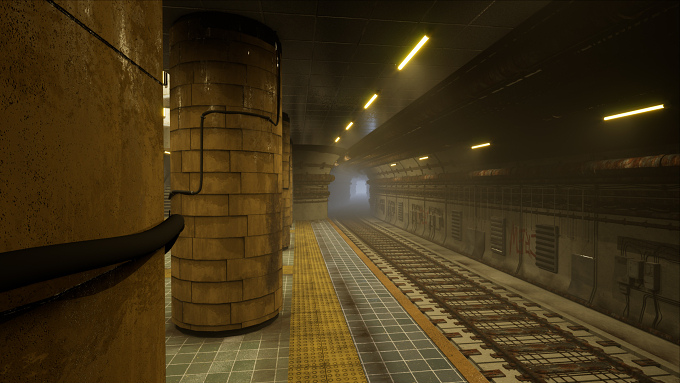
Task: Select the vent grille right of the red graffiti
Action: [547, 249]
